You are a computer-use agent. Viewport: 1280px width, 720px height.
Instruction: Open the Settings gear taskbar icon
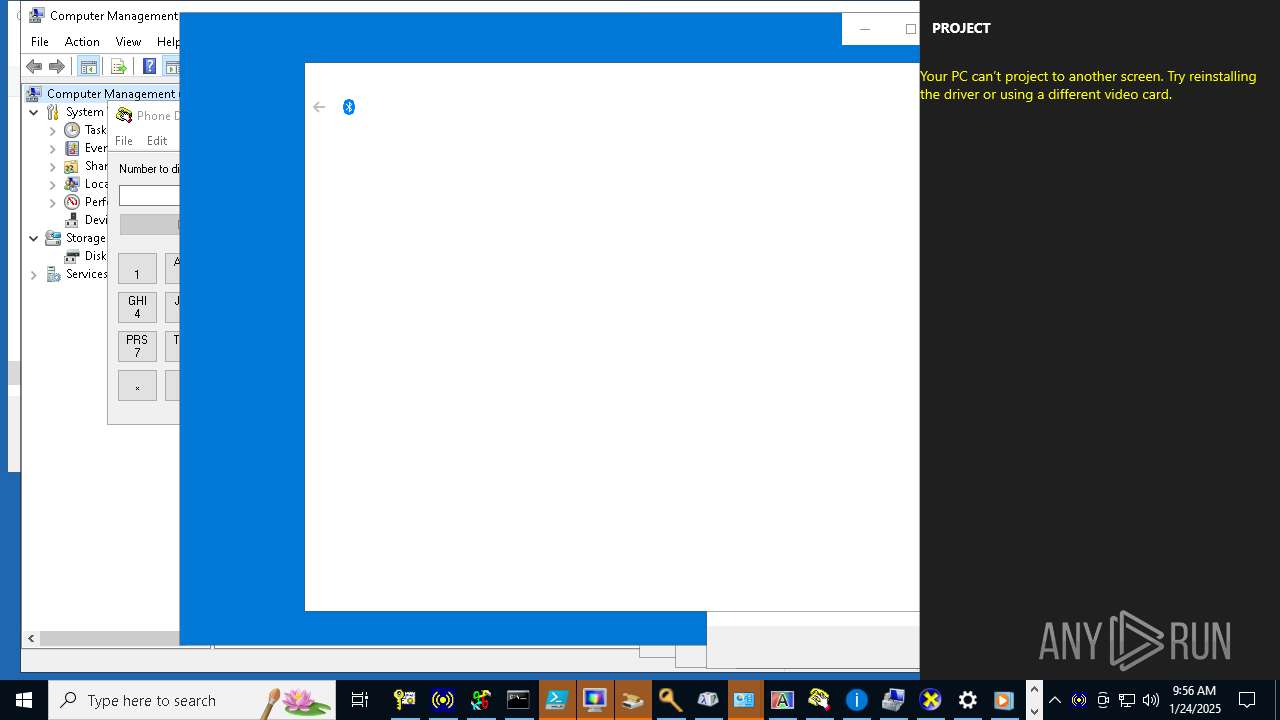pyautogui.click(x=967, y=700)
